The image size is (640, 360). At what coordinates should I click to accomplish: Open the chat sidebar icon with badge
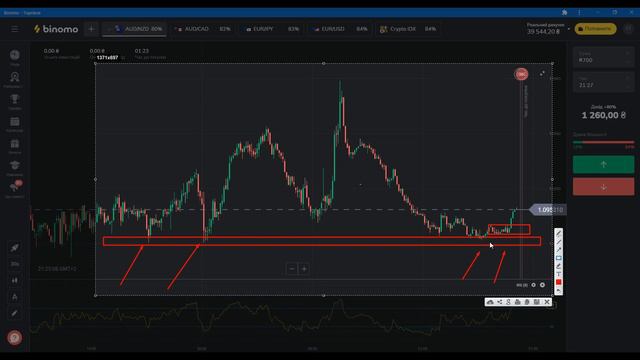coord(15,187)
